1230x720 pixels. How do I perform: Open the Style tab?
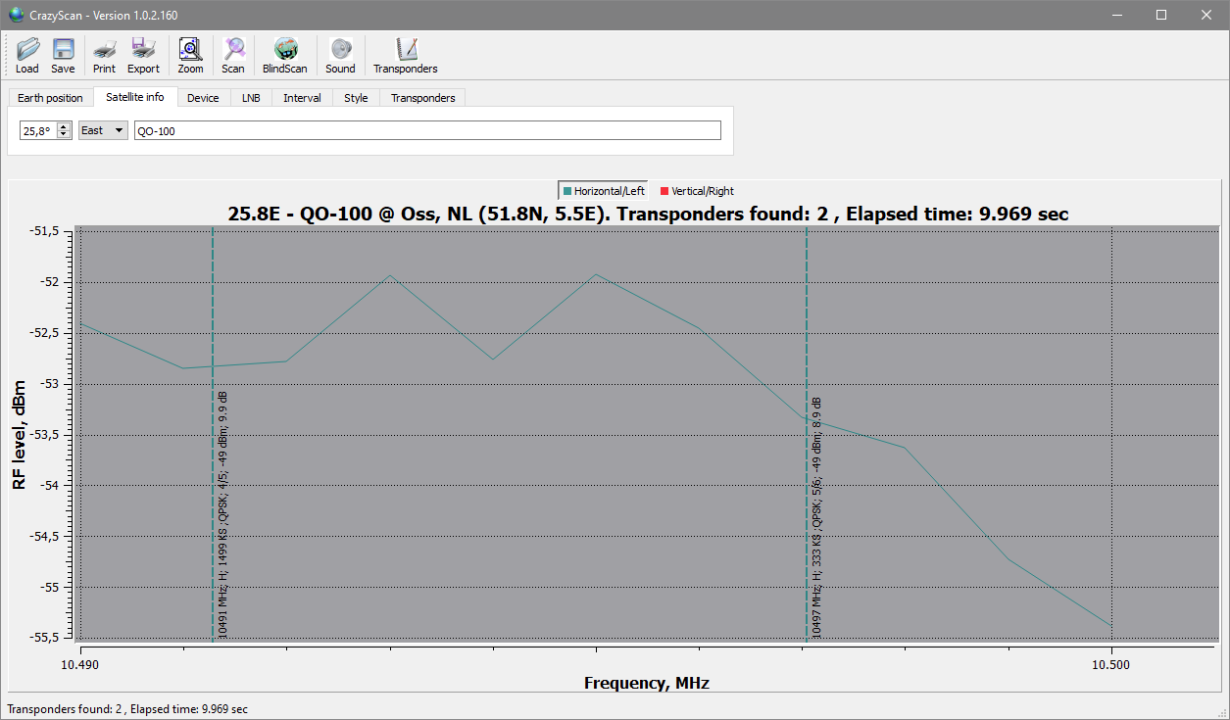(356, 98)
